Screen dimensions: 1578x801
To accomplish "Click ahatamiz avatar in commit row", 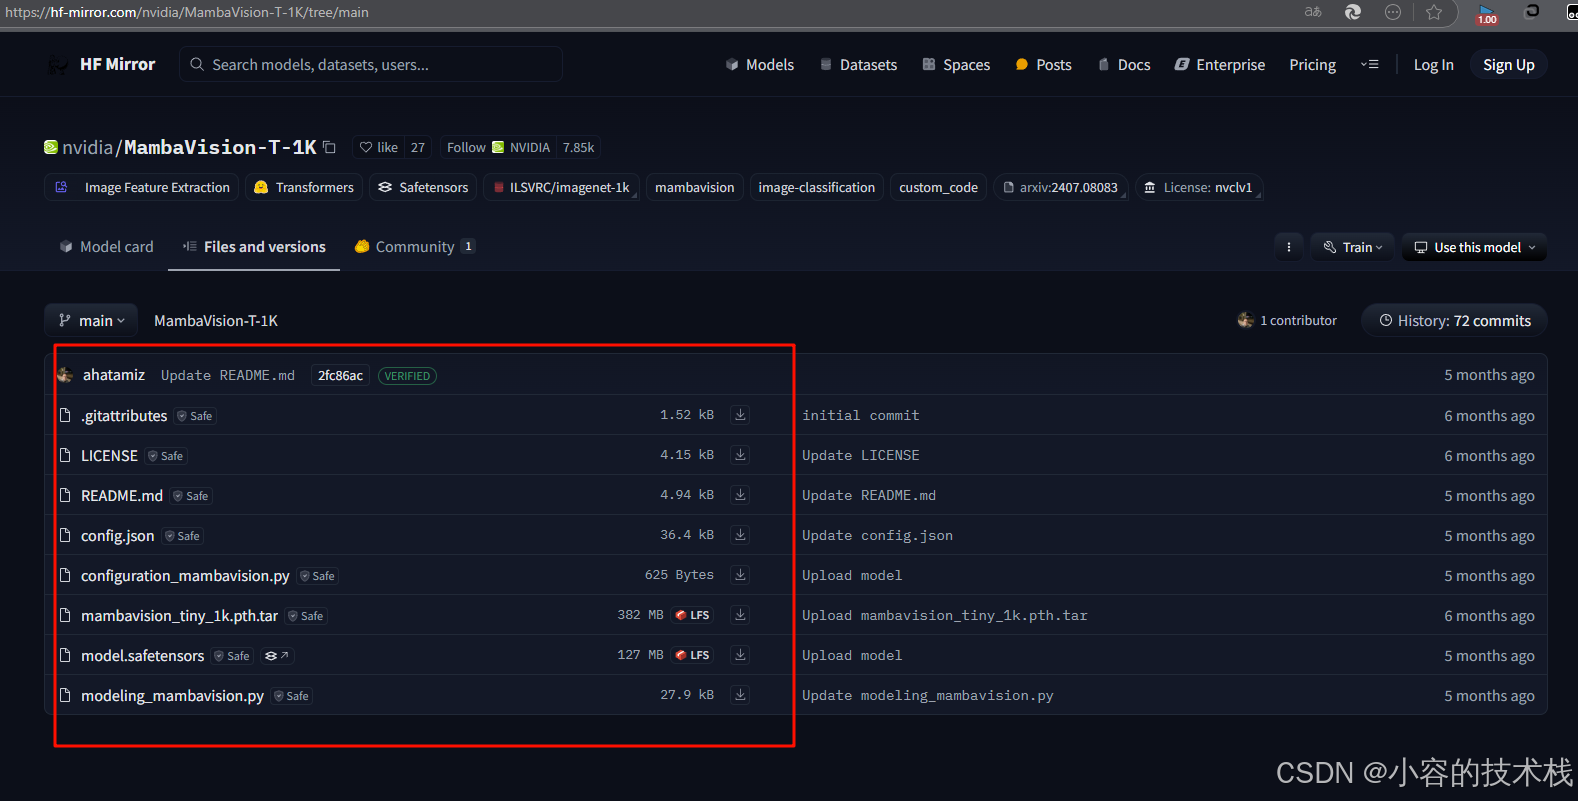I will 65,375.
